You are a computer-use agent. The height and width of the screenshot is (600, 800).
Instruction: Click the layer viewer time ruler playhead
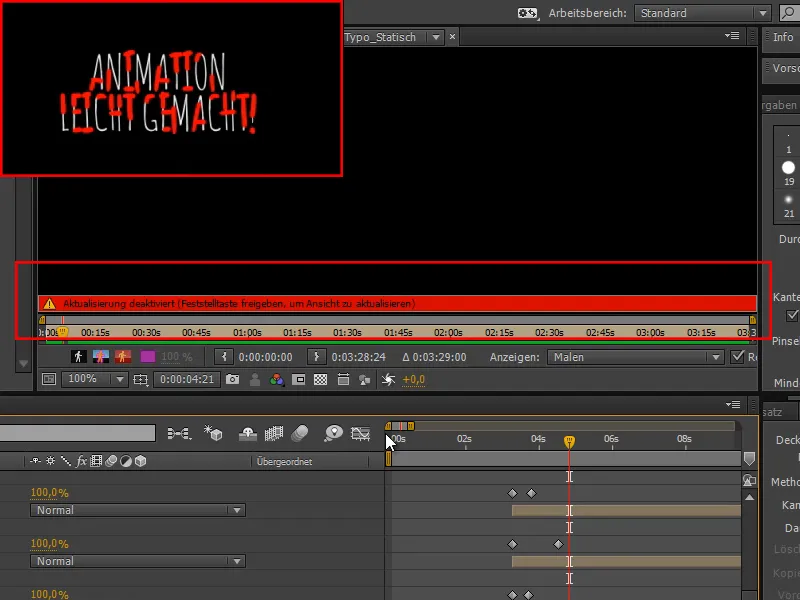[62, 332]
